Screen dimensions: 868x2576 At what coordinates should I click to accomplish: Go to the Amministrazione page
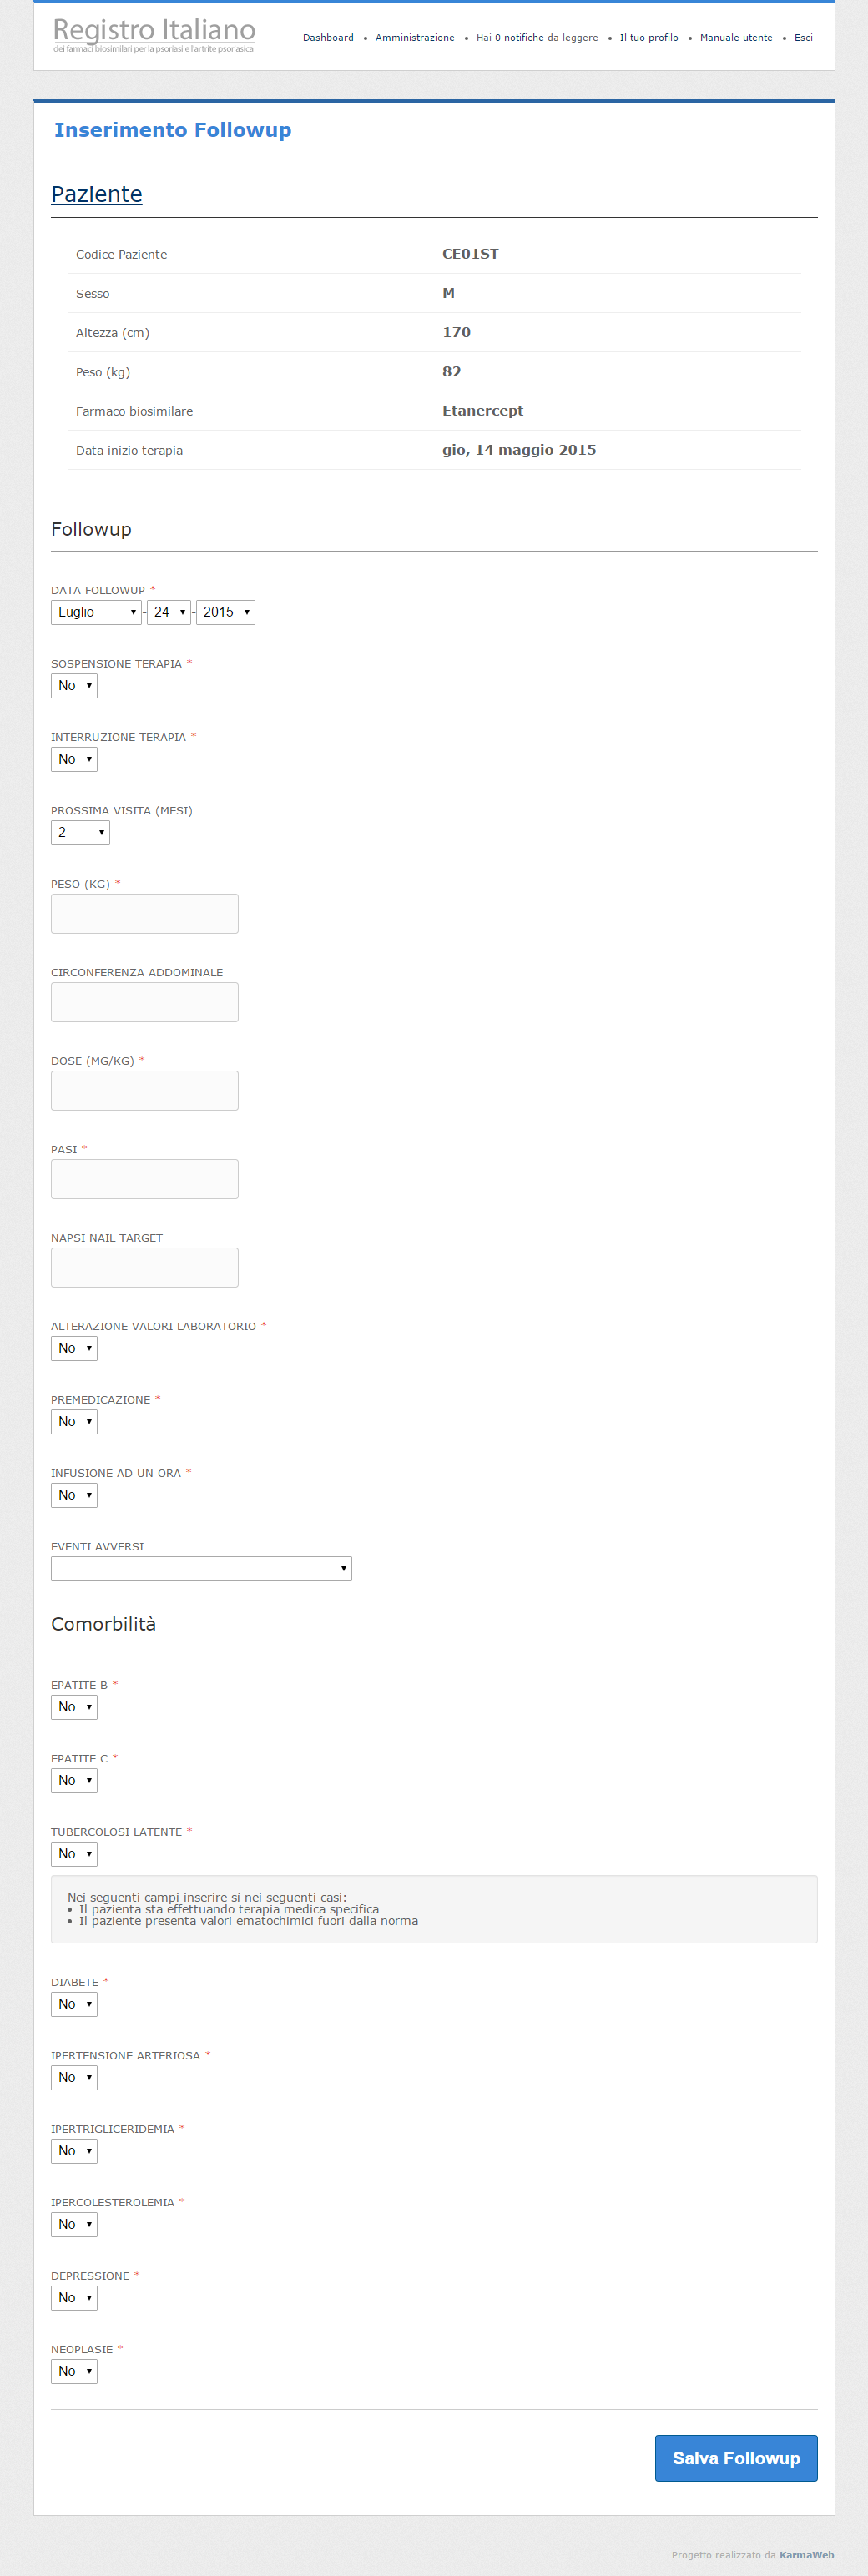coord(415,38)
